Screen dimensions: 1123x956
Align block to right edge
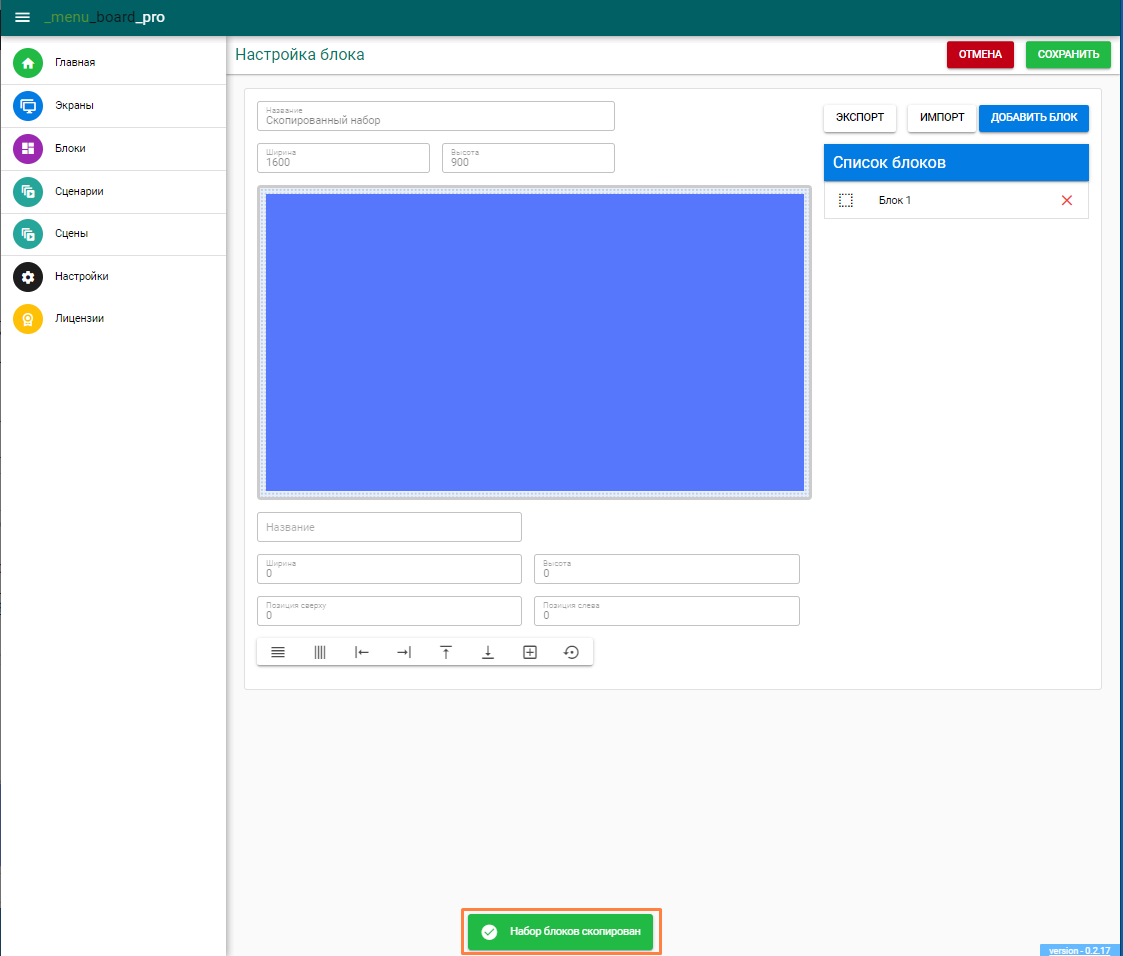pyautogui.click(x=404, y=652)
